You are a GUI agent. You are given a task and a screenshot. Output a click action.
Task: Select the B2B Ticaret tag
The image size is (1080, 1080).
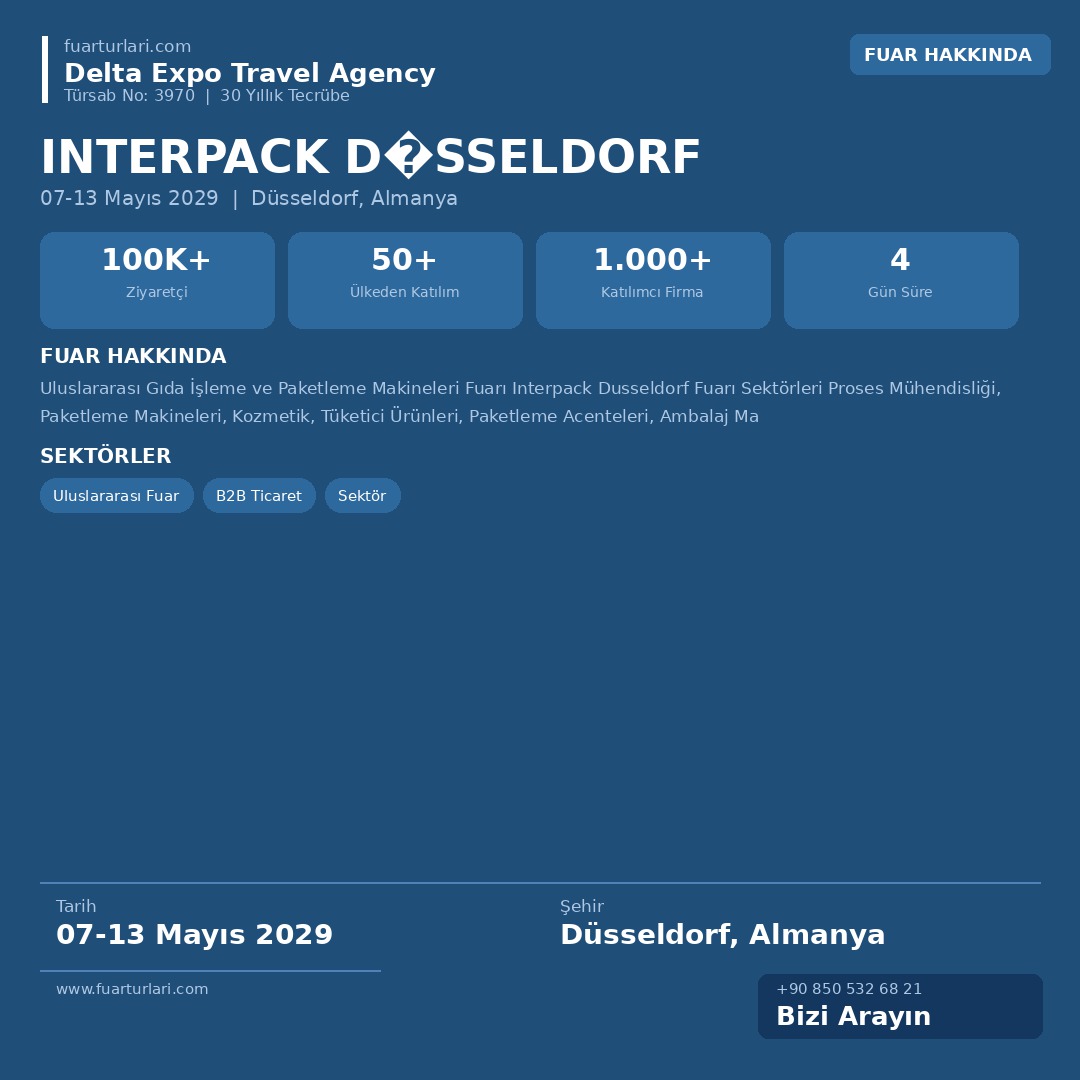coord(259,495)
